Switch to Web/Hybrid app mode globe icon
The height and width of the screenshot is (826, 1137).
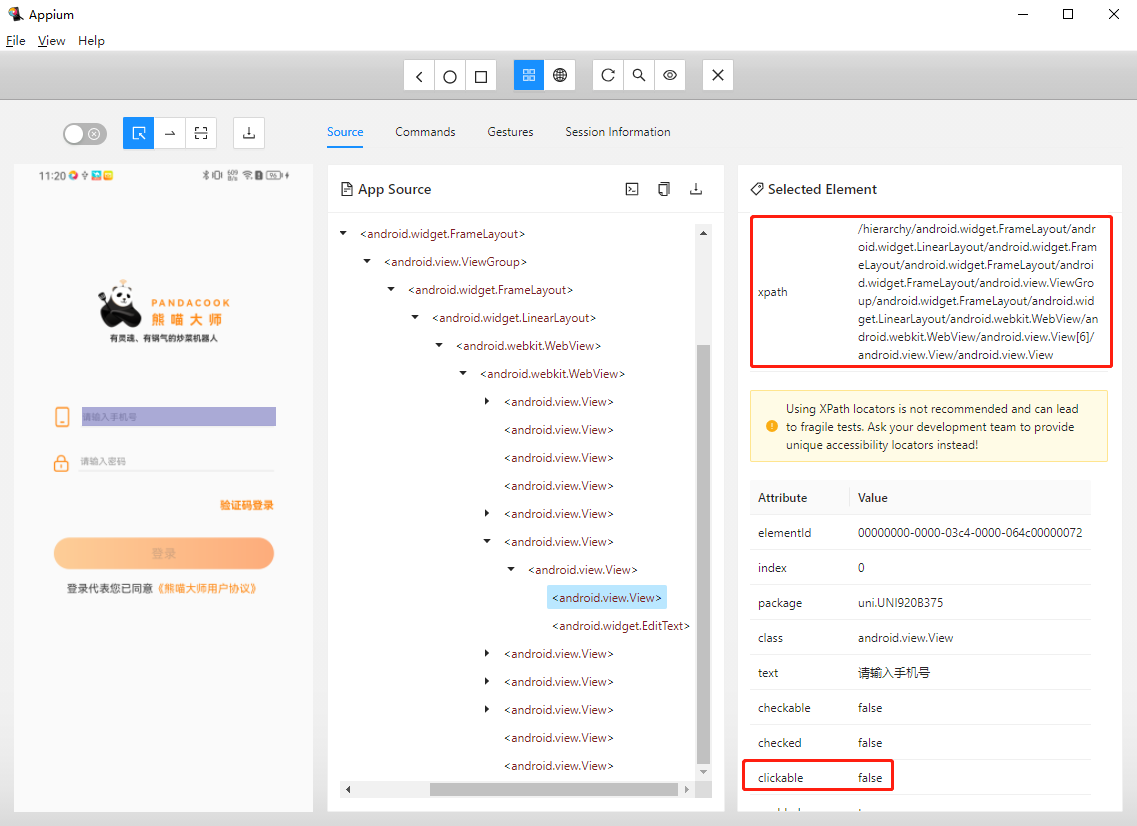coord(560,76)
